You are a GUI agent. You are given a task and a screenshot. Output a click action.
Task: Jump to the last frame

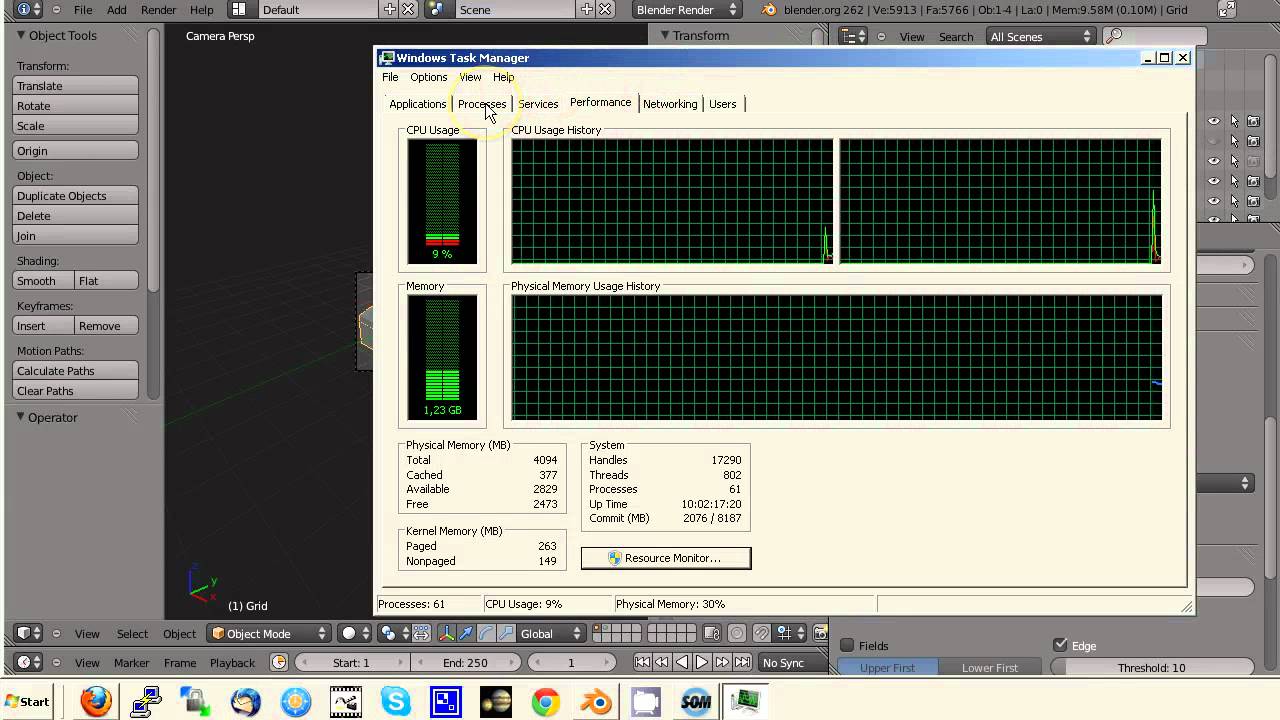[742, 662]
